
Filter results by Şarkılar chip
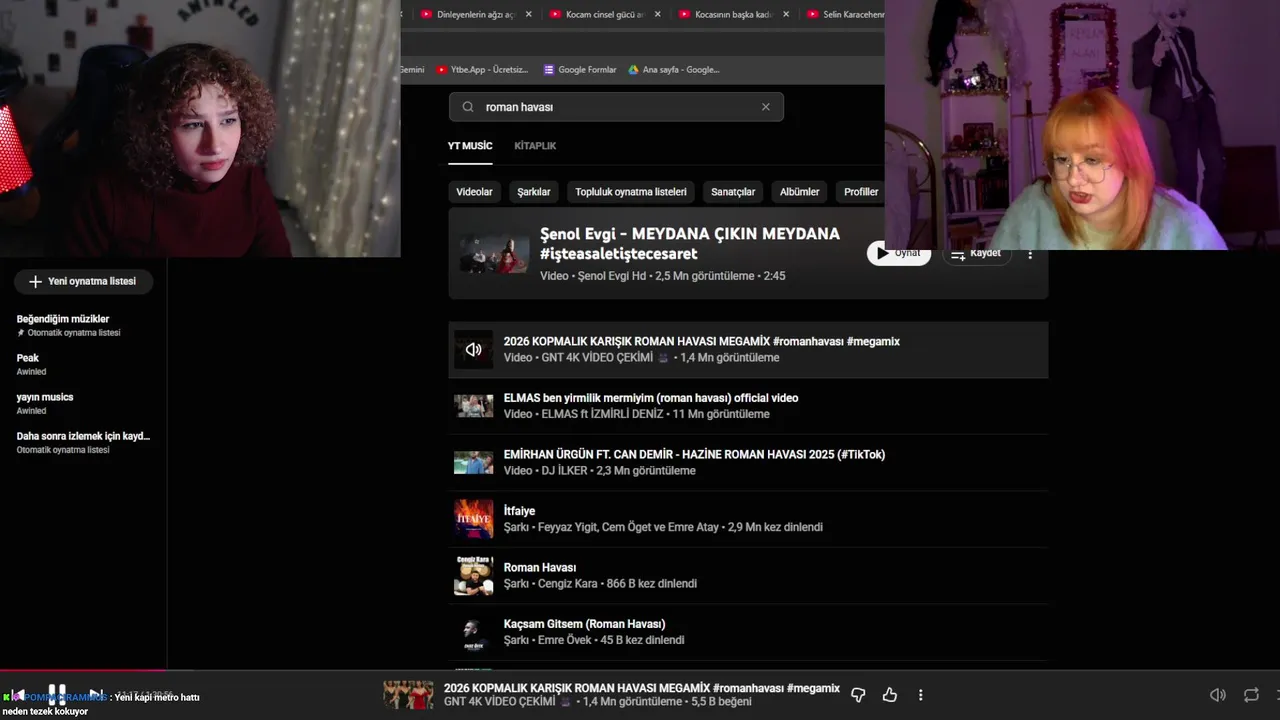point(534,192)
